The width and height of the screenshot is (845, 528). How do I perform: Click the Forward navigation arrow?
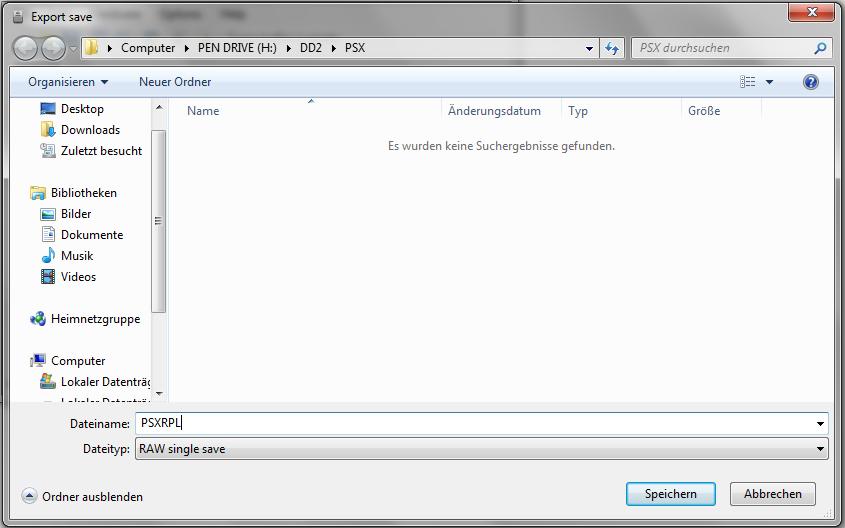[53, 48]
